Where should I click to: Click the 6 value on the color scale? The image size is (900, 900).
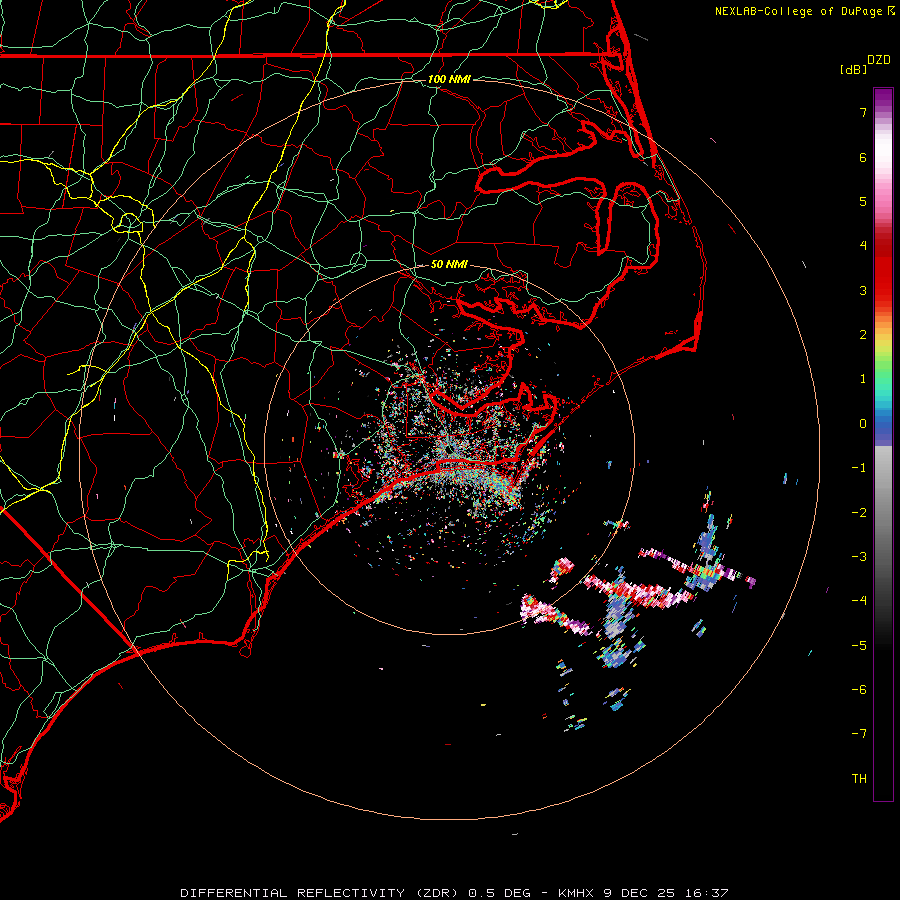[863, 157]
